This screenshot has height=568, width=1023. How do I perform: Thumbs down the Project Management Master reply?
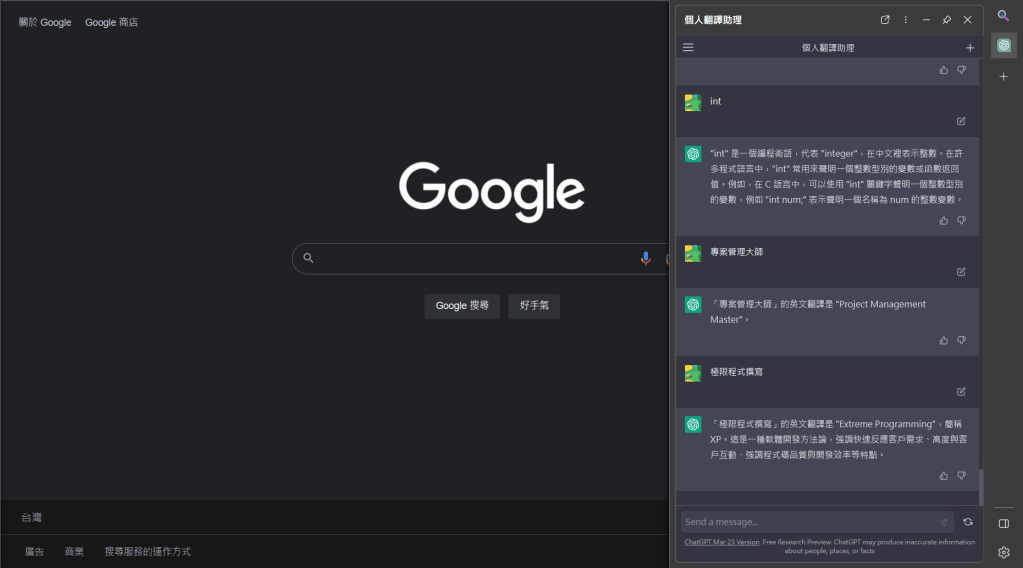click(961, 341)
